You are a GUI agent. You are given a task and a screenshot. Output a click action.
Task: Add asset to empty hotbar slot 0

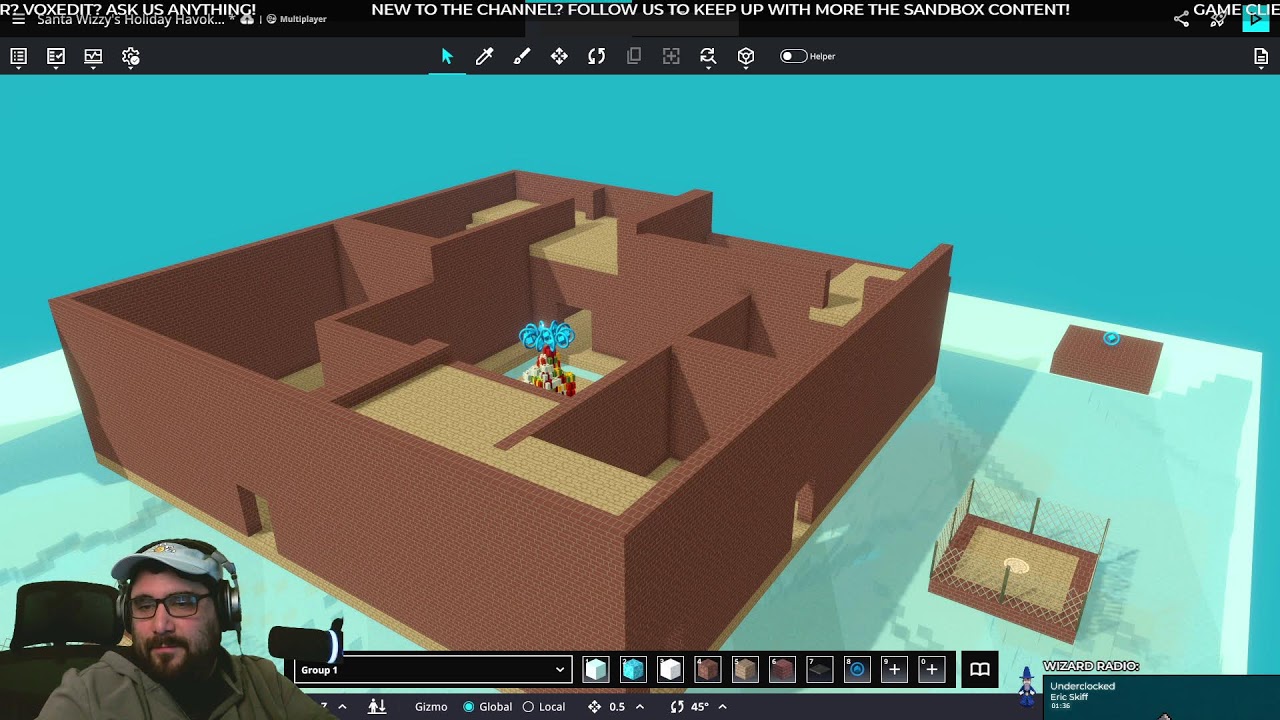[931, 670]
